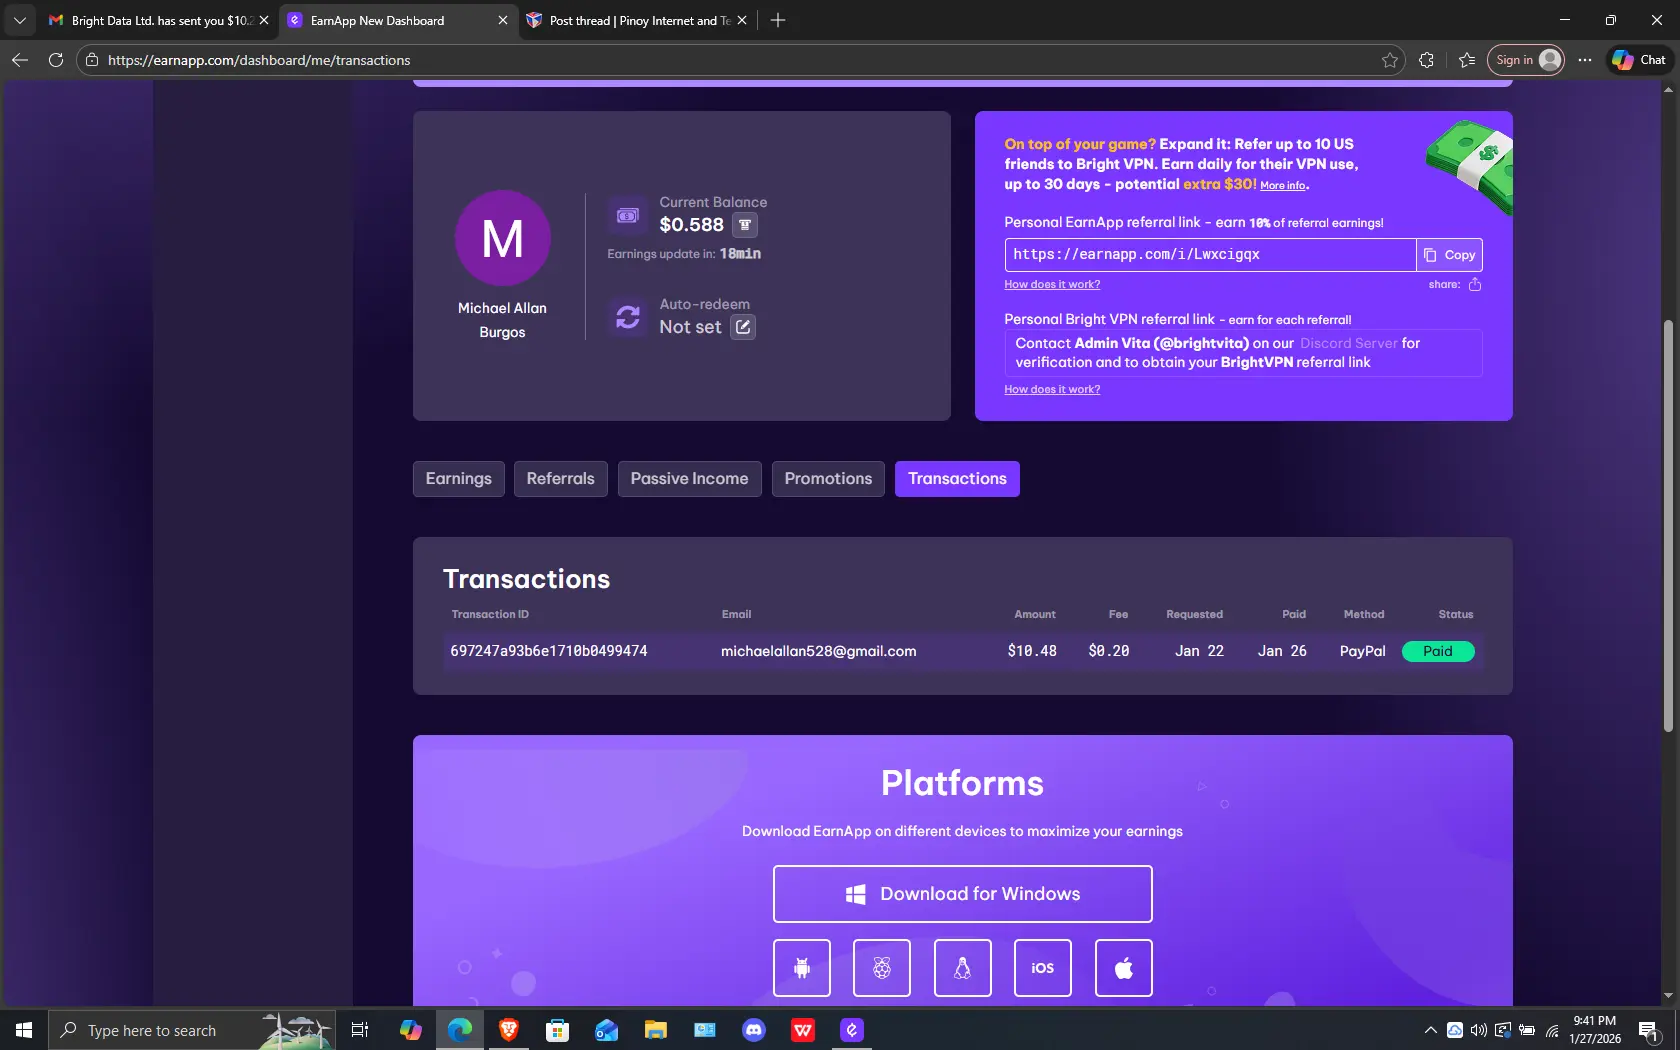Click the share icon under the referral link
Screen dimensions: 1680x1050
tap(1475, 284)
